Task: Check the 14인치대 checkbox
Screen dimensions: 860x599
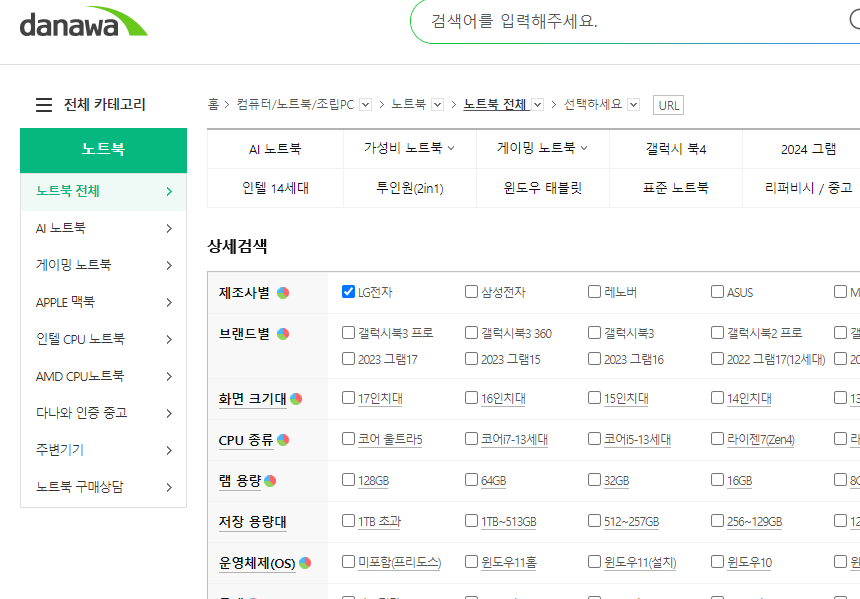Action: [x=717, y=397]
